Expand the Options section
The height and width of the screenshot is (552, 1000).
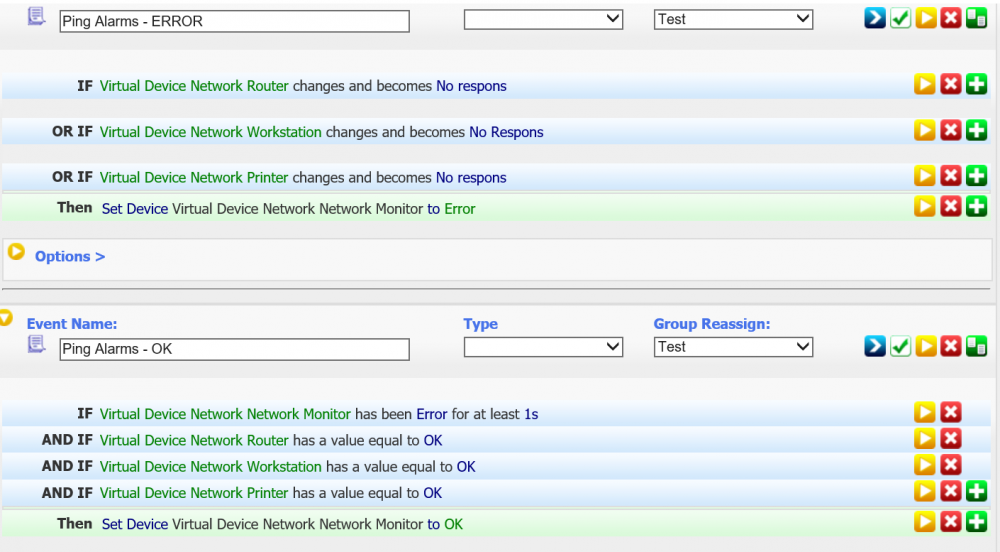click(69, 257)
